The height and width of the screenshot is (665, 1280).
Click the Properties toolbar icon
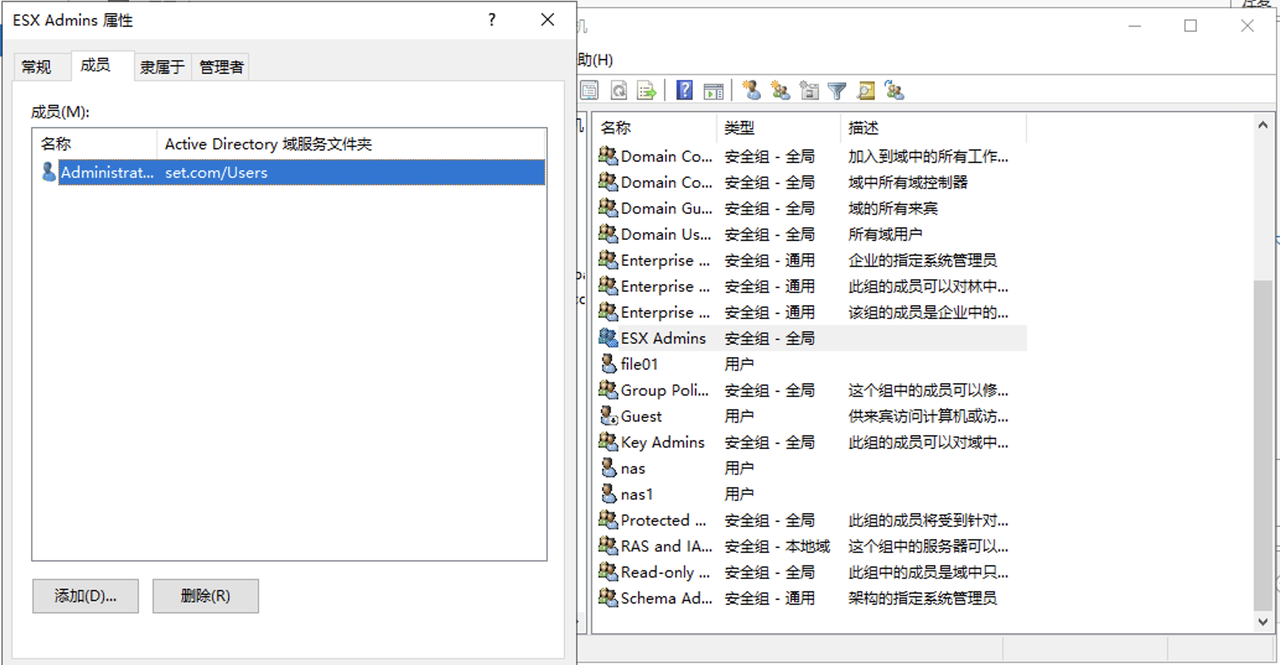click(590, 91)
